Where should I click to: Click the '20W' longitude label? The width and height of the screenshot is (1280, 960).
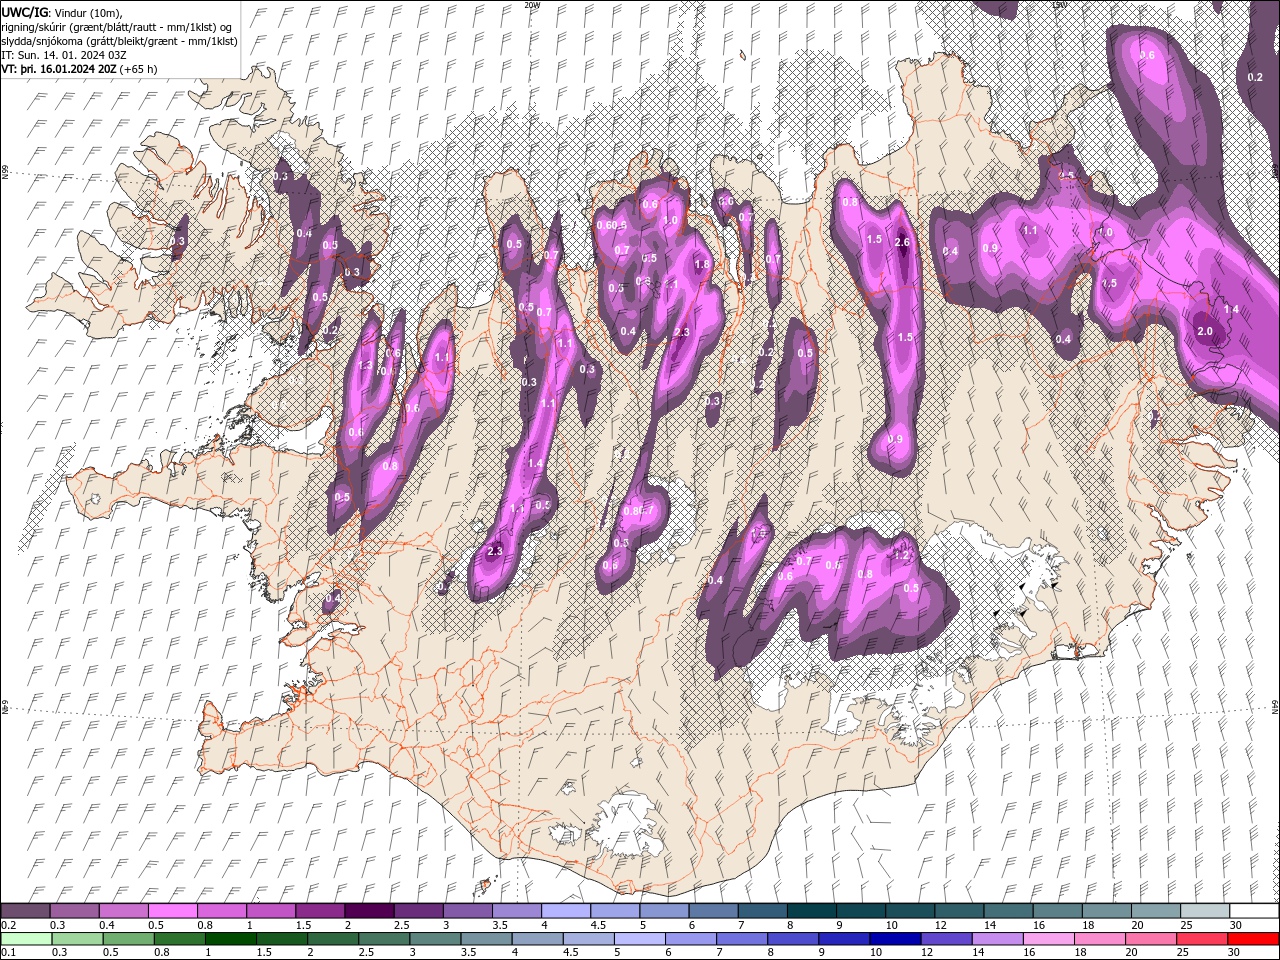tap(532, 5)
